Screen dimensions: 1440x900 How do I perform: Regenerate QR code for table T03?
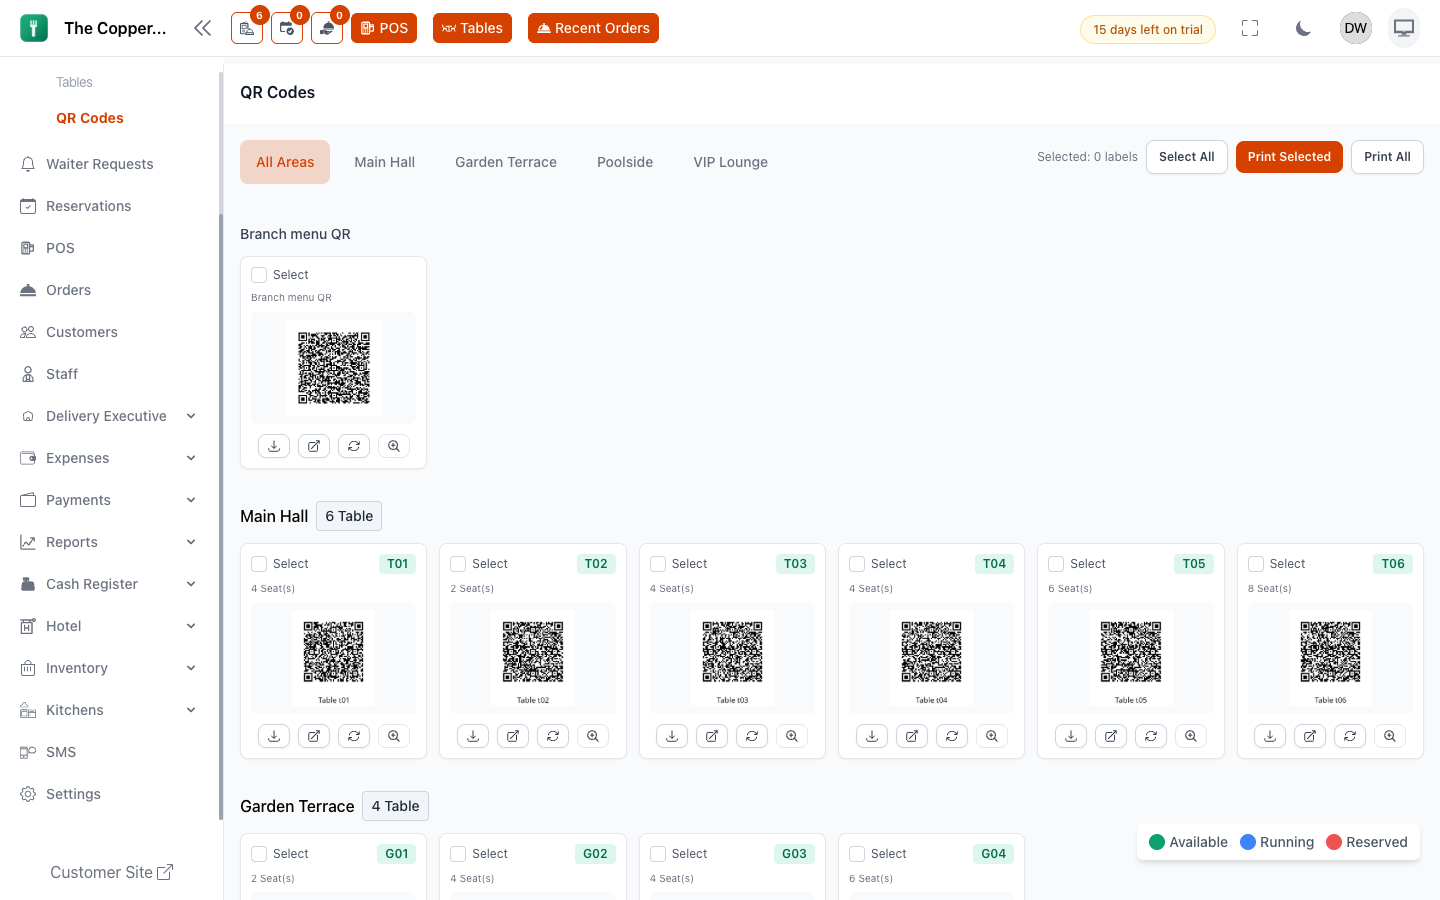(752, 736)
